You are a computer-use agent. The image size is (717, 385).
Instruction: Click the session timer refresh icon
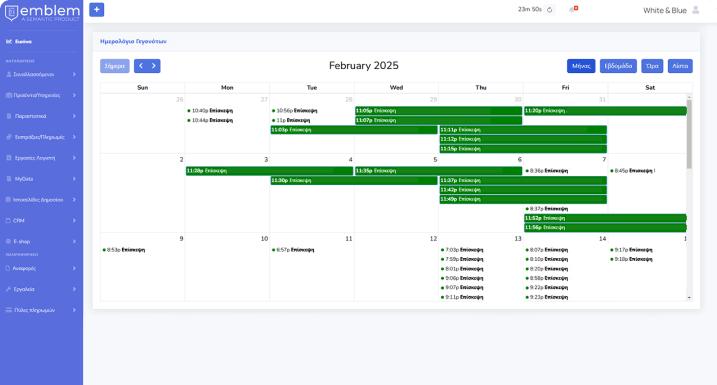click(550, 10)
